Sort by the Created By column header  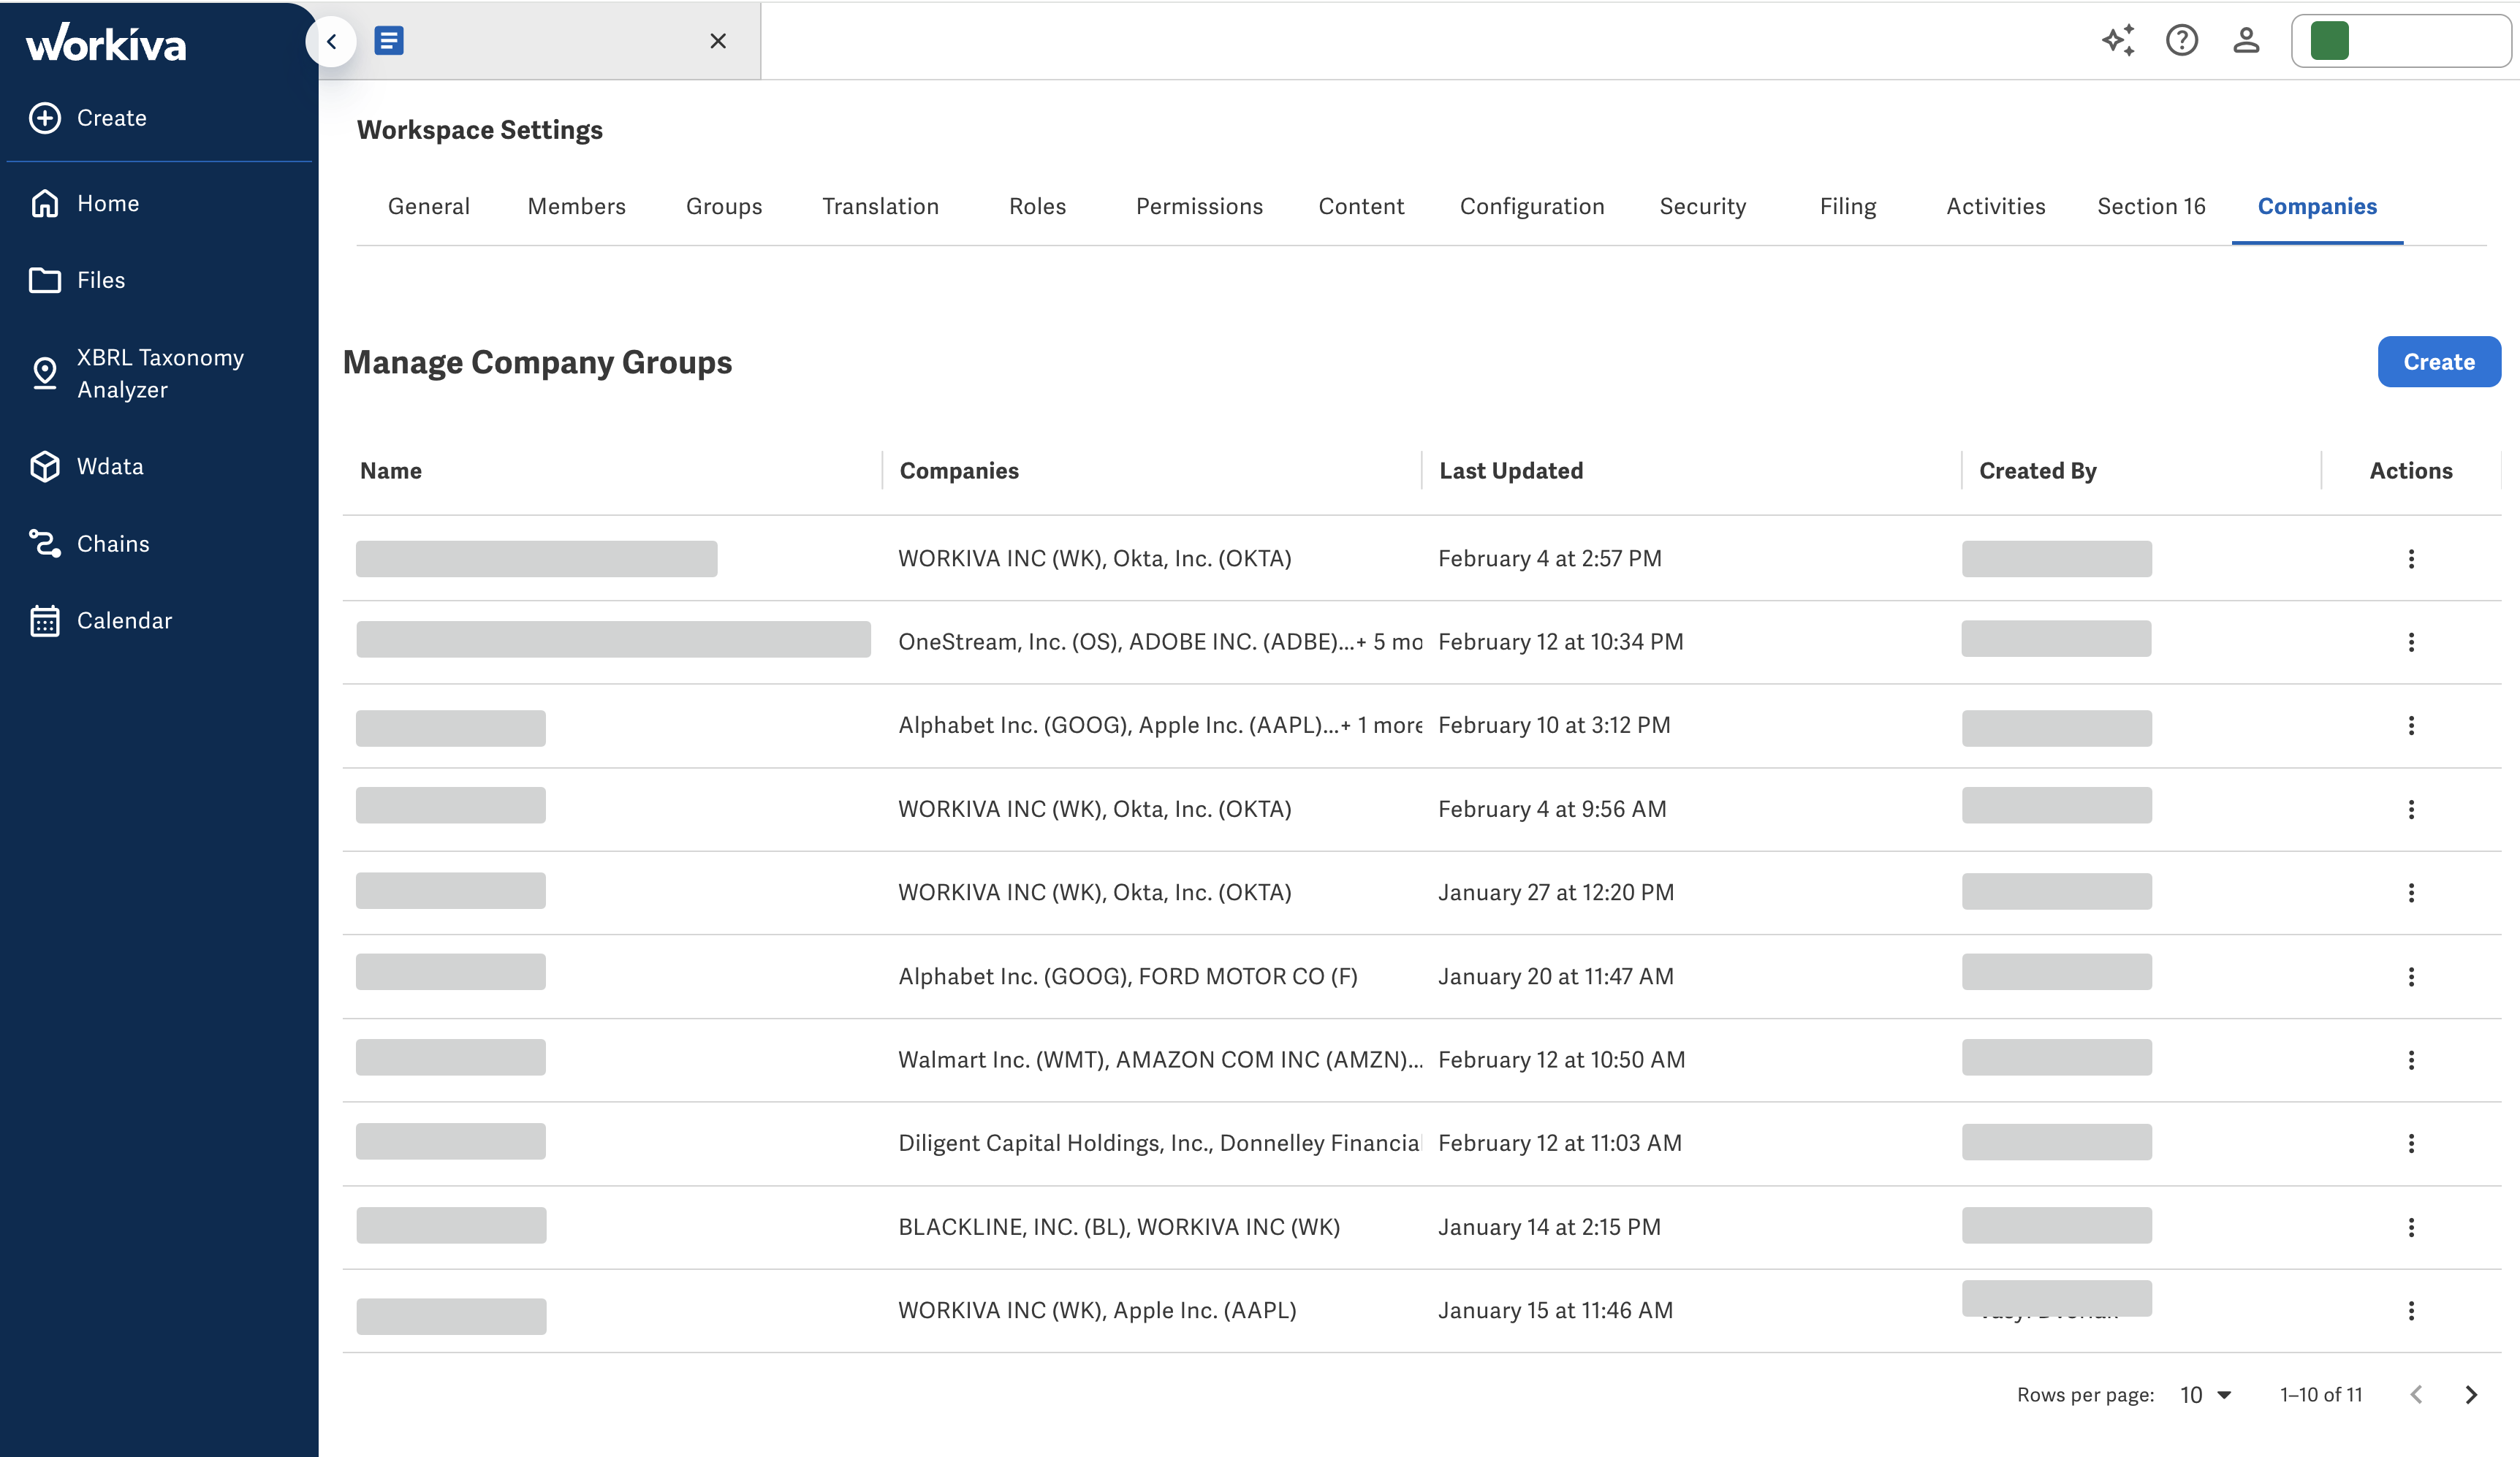click(x=2038, y=471)
